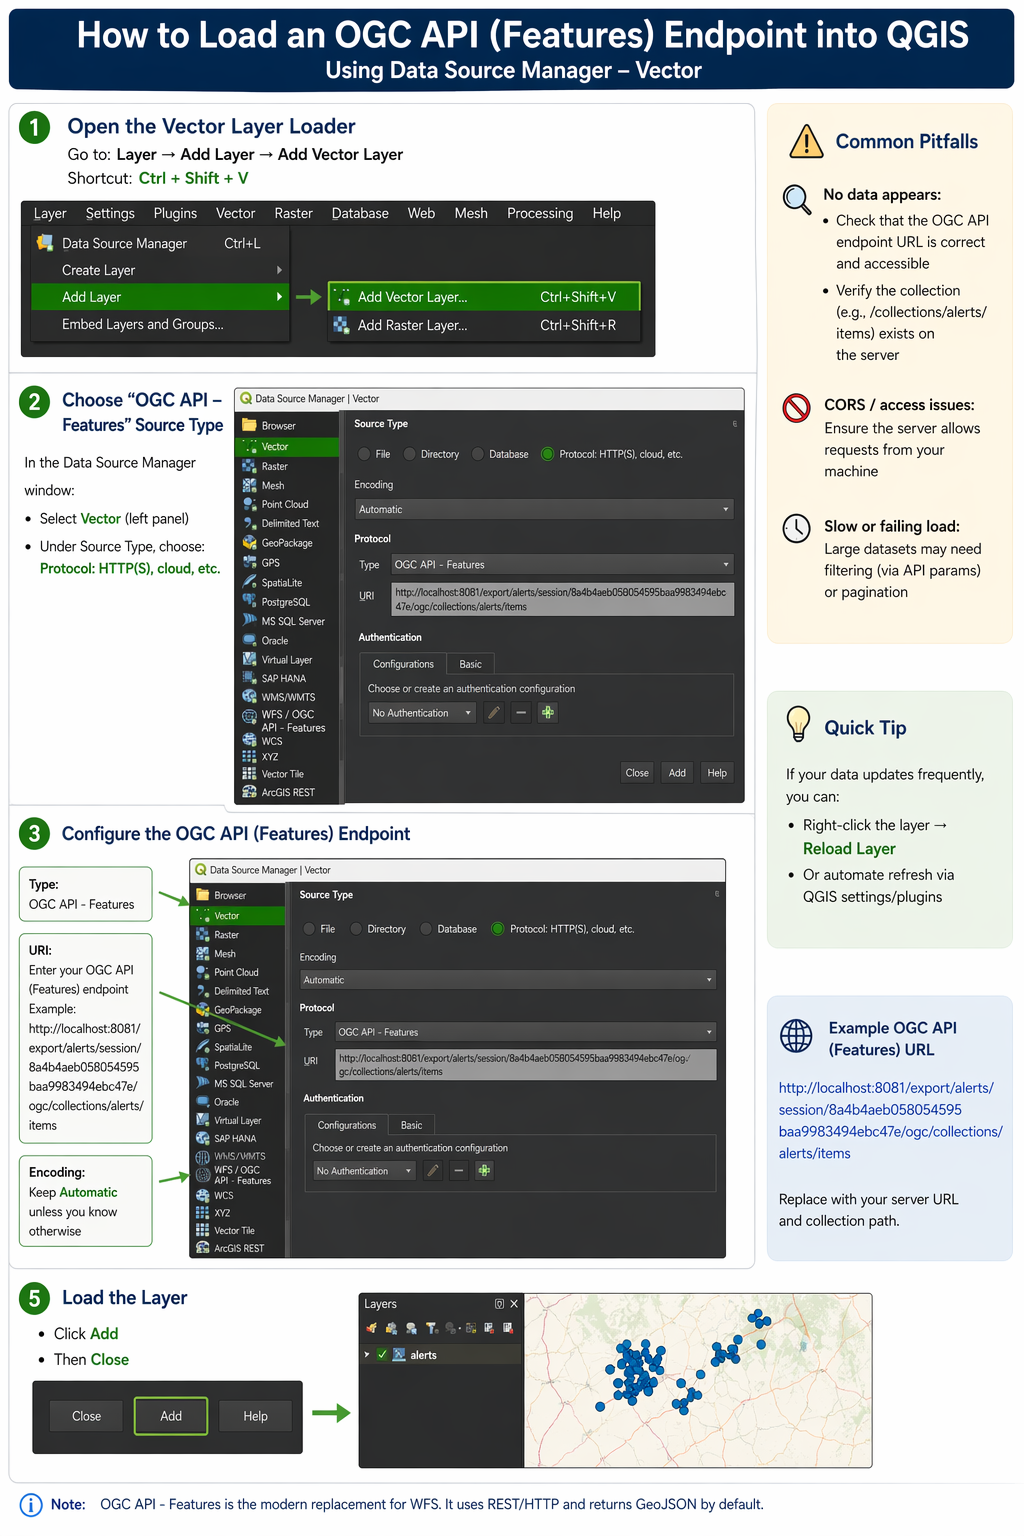Click green add authentication icon in step 2 dialog
Screen dimensions: 1024x1536
click(548, 713)
